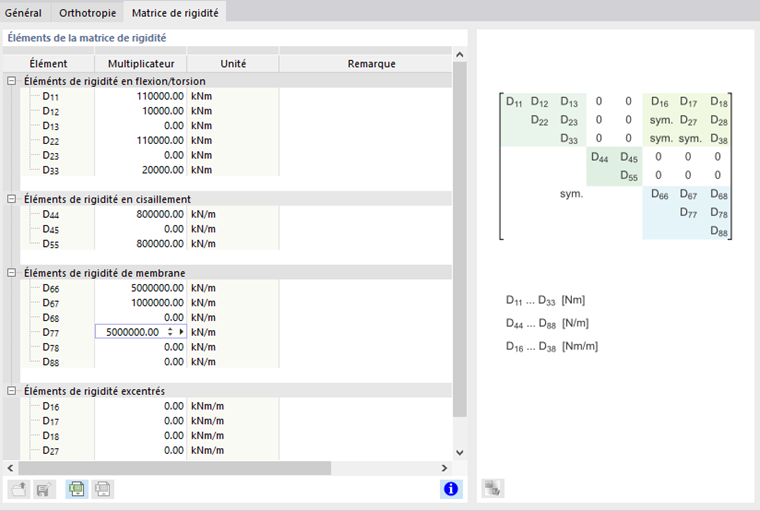Switch to the Orthotropie tab
Screen dimensions: 760x511
point(88,13)
